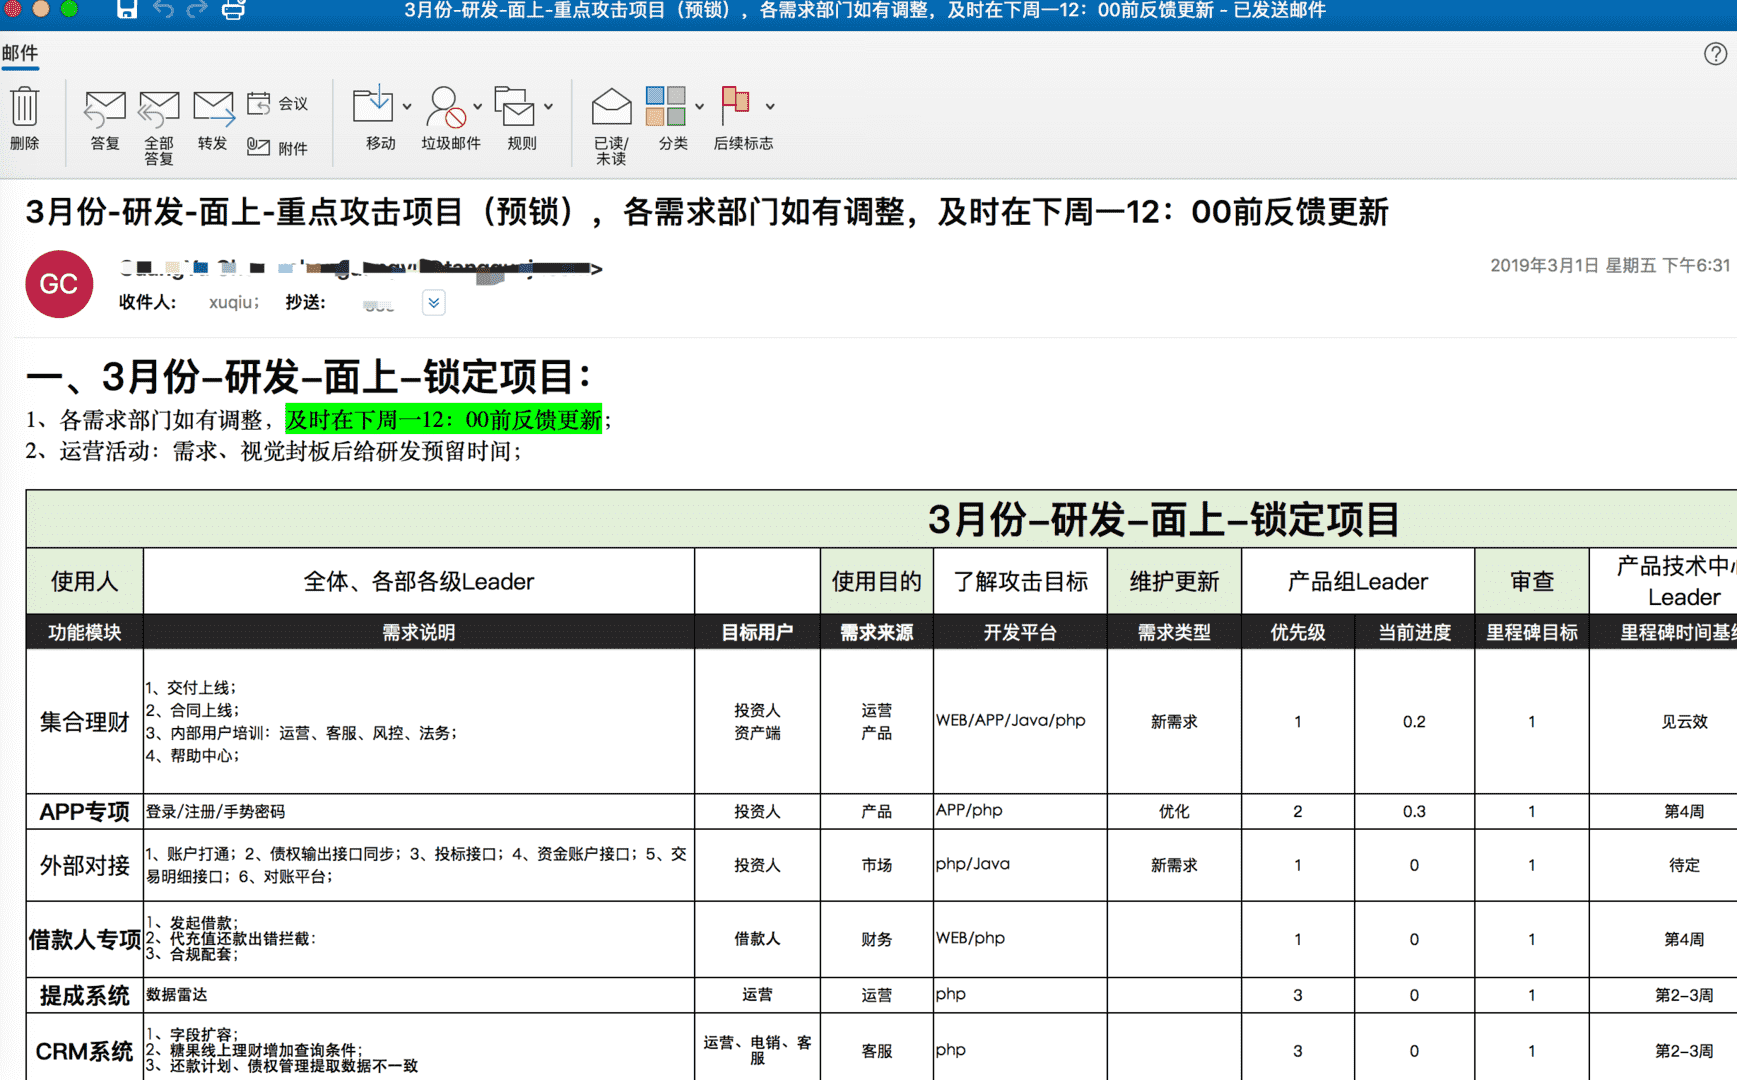Select the 外部对接 module cell
This screenshot has height=1080, width=1737.
point(85,865)
